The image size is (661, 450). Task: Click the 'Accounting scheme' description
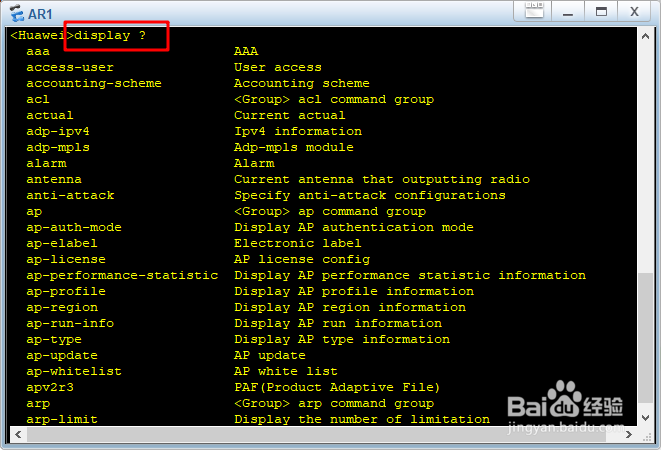[x=302, y=84]
